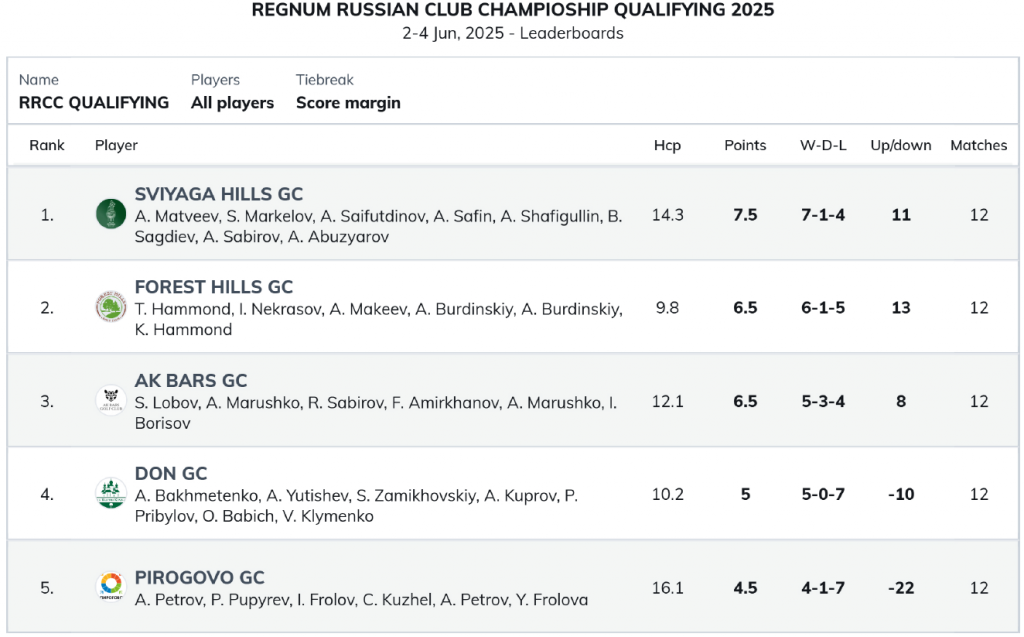Open the PIROGOVO GC team name
The height and width of the screenshot is (637, 1024).
(199, 578)
